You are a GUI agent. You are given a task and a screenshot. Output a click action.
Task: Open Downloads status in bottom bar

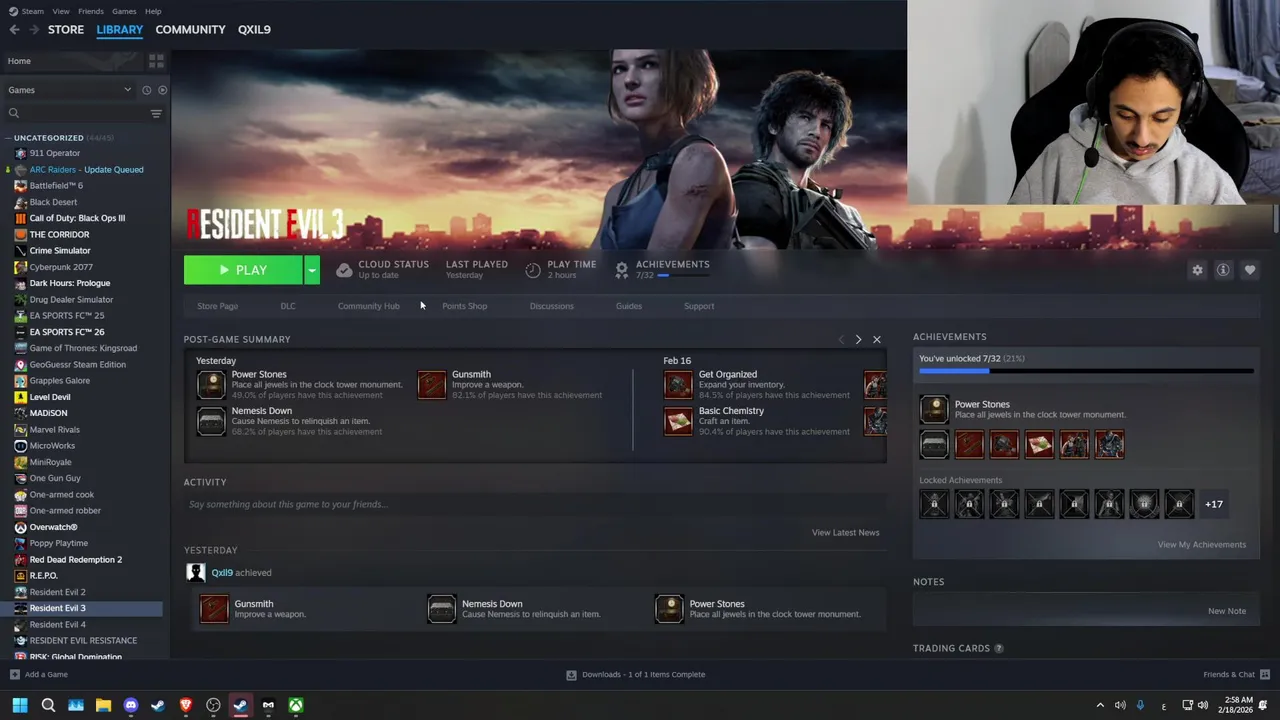(x=636, y=674)
